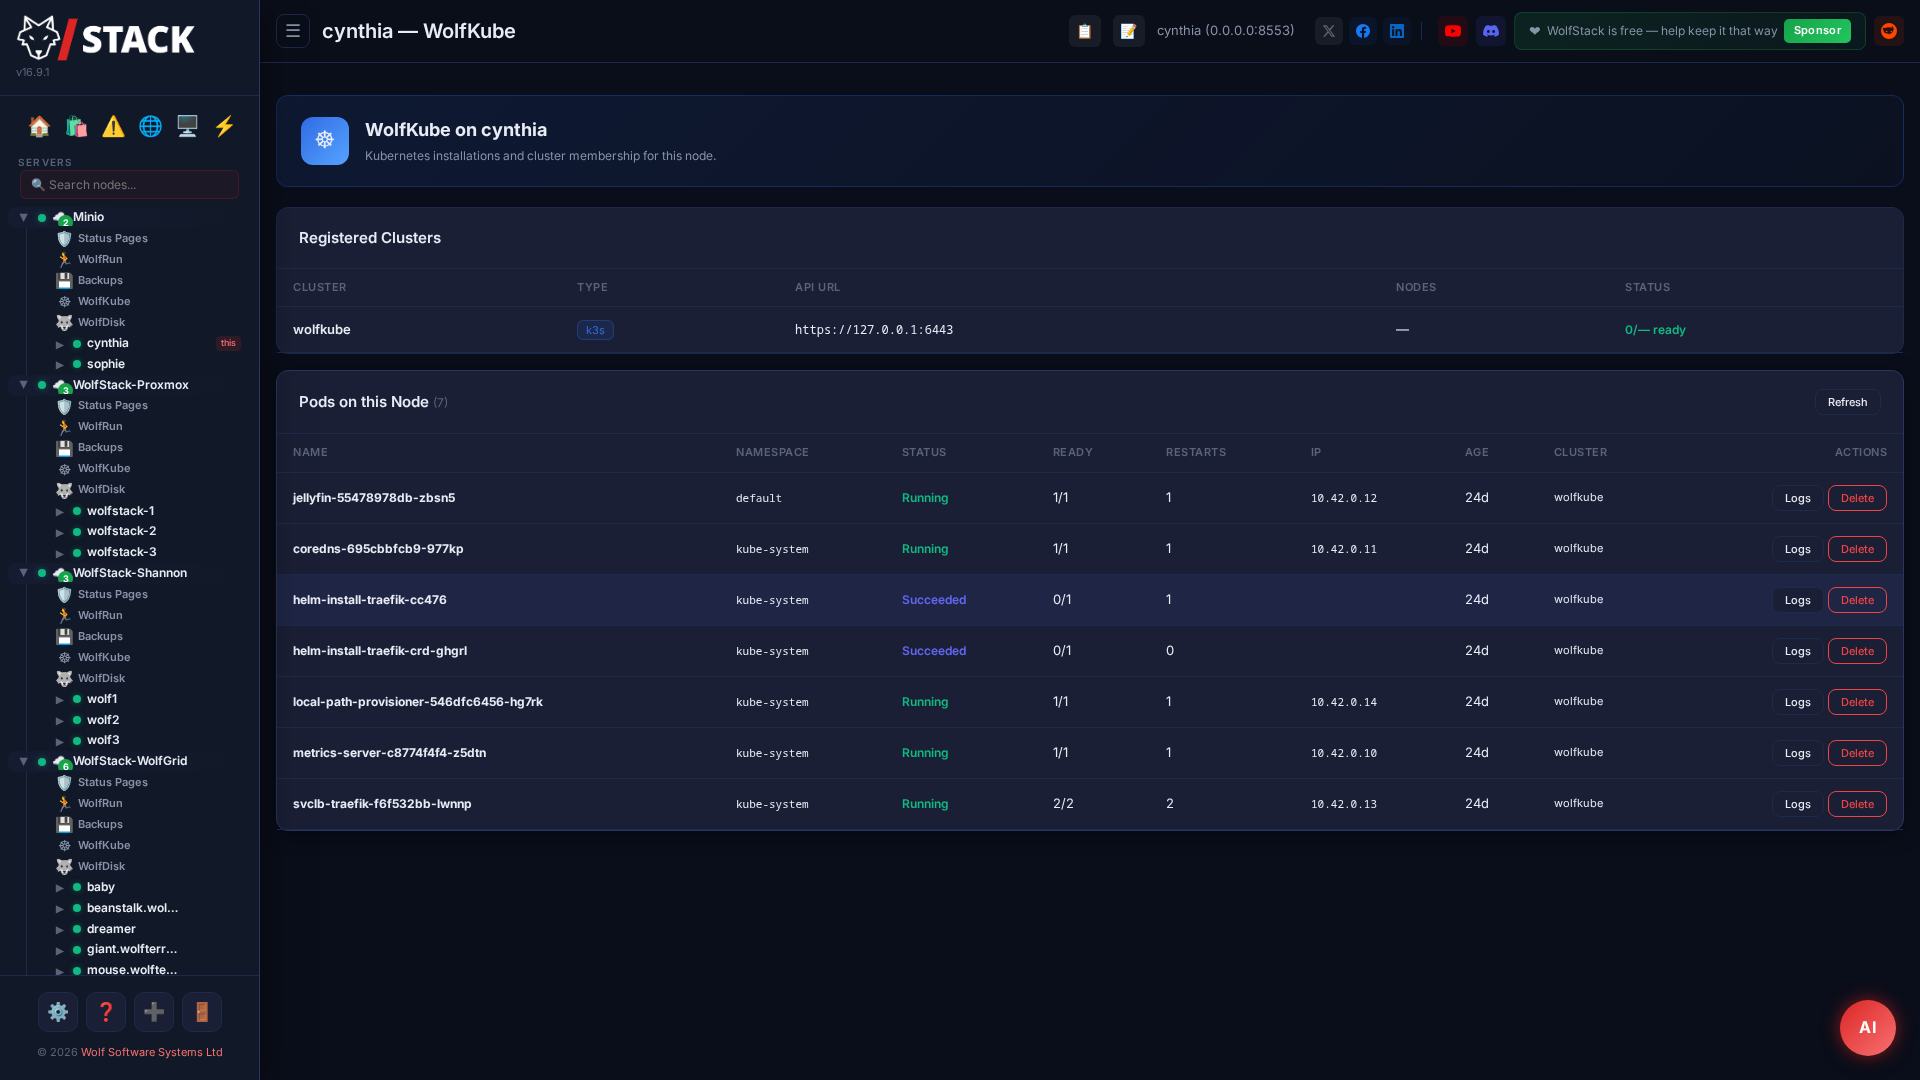Click IP address 10.42.0.12
Viewport: 1920px width, 1080px height.
(x=1343, y=498)
